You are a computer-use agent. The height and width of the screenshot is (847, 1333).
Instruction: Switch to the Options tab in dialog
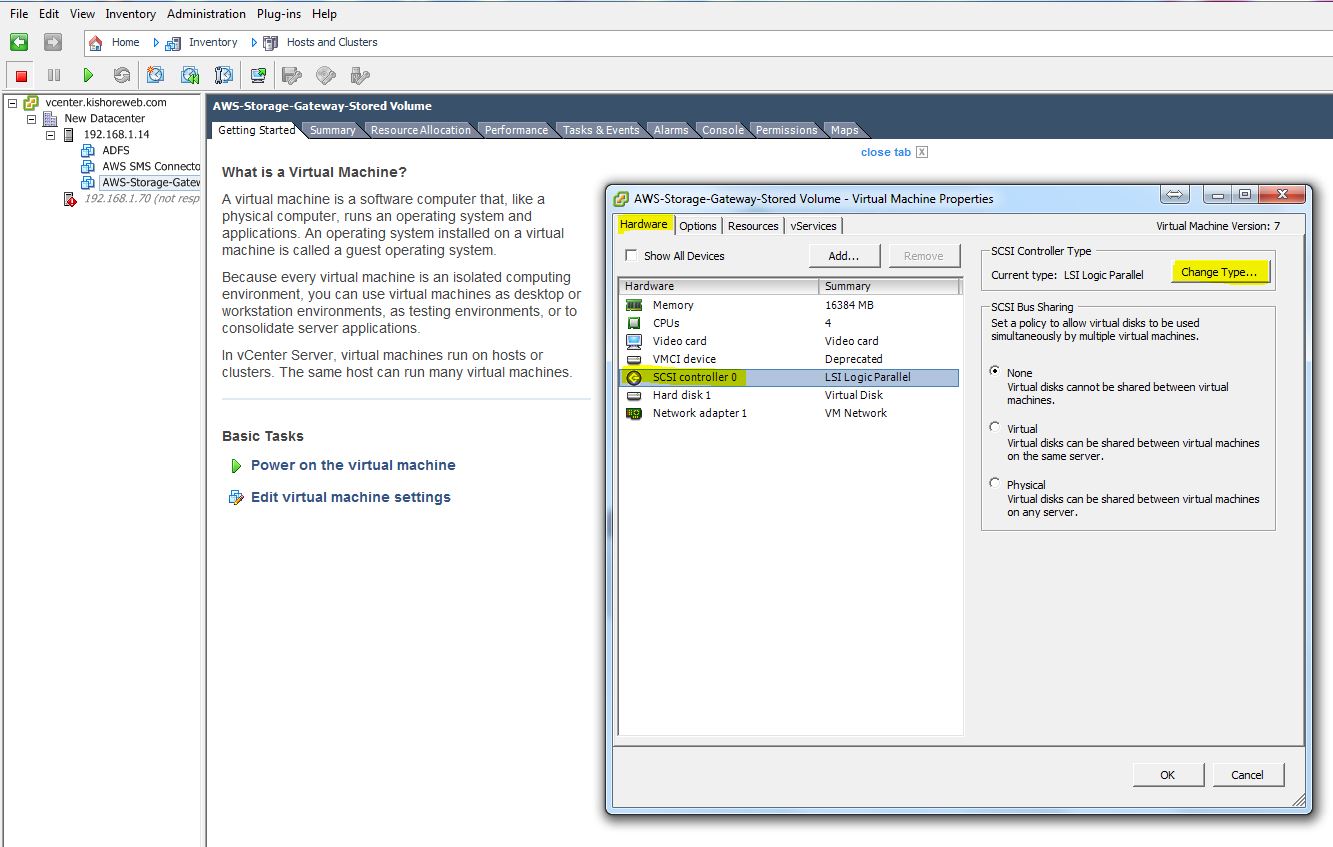(x=697, y=226)
